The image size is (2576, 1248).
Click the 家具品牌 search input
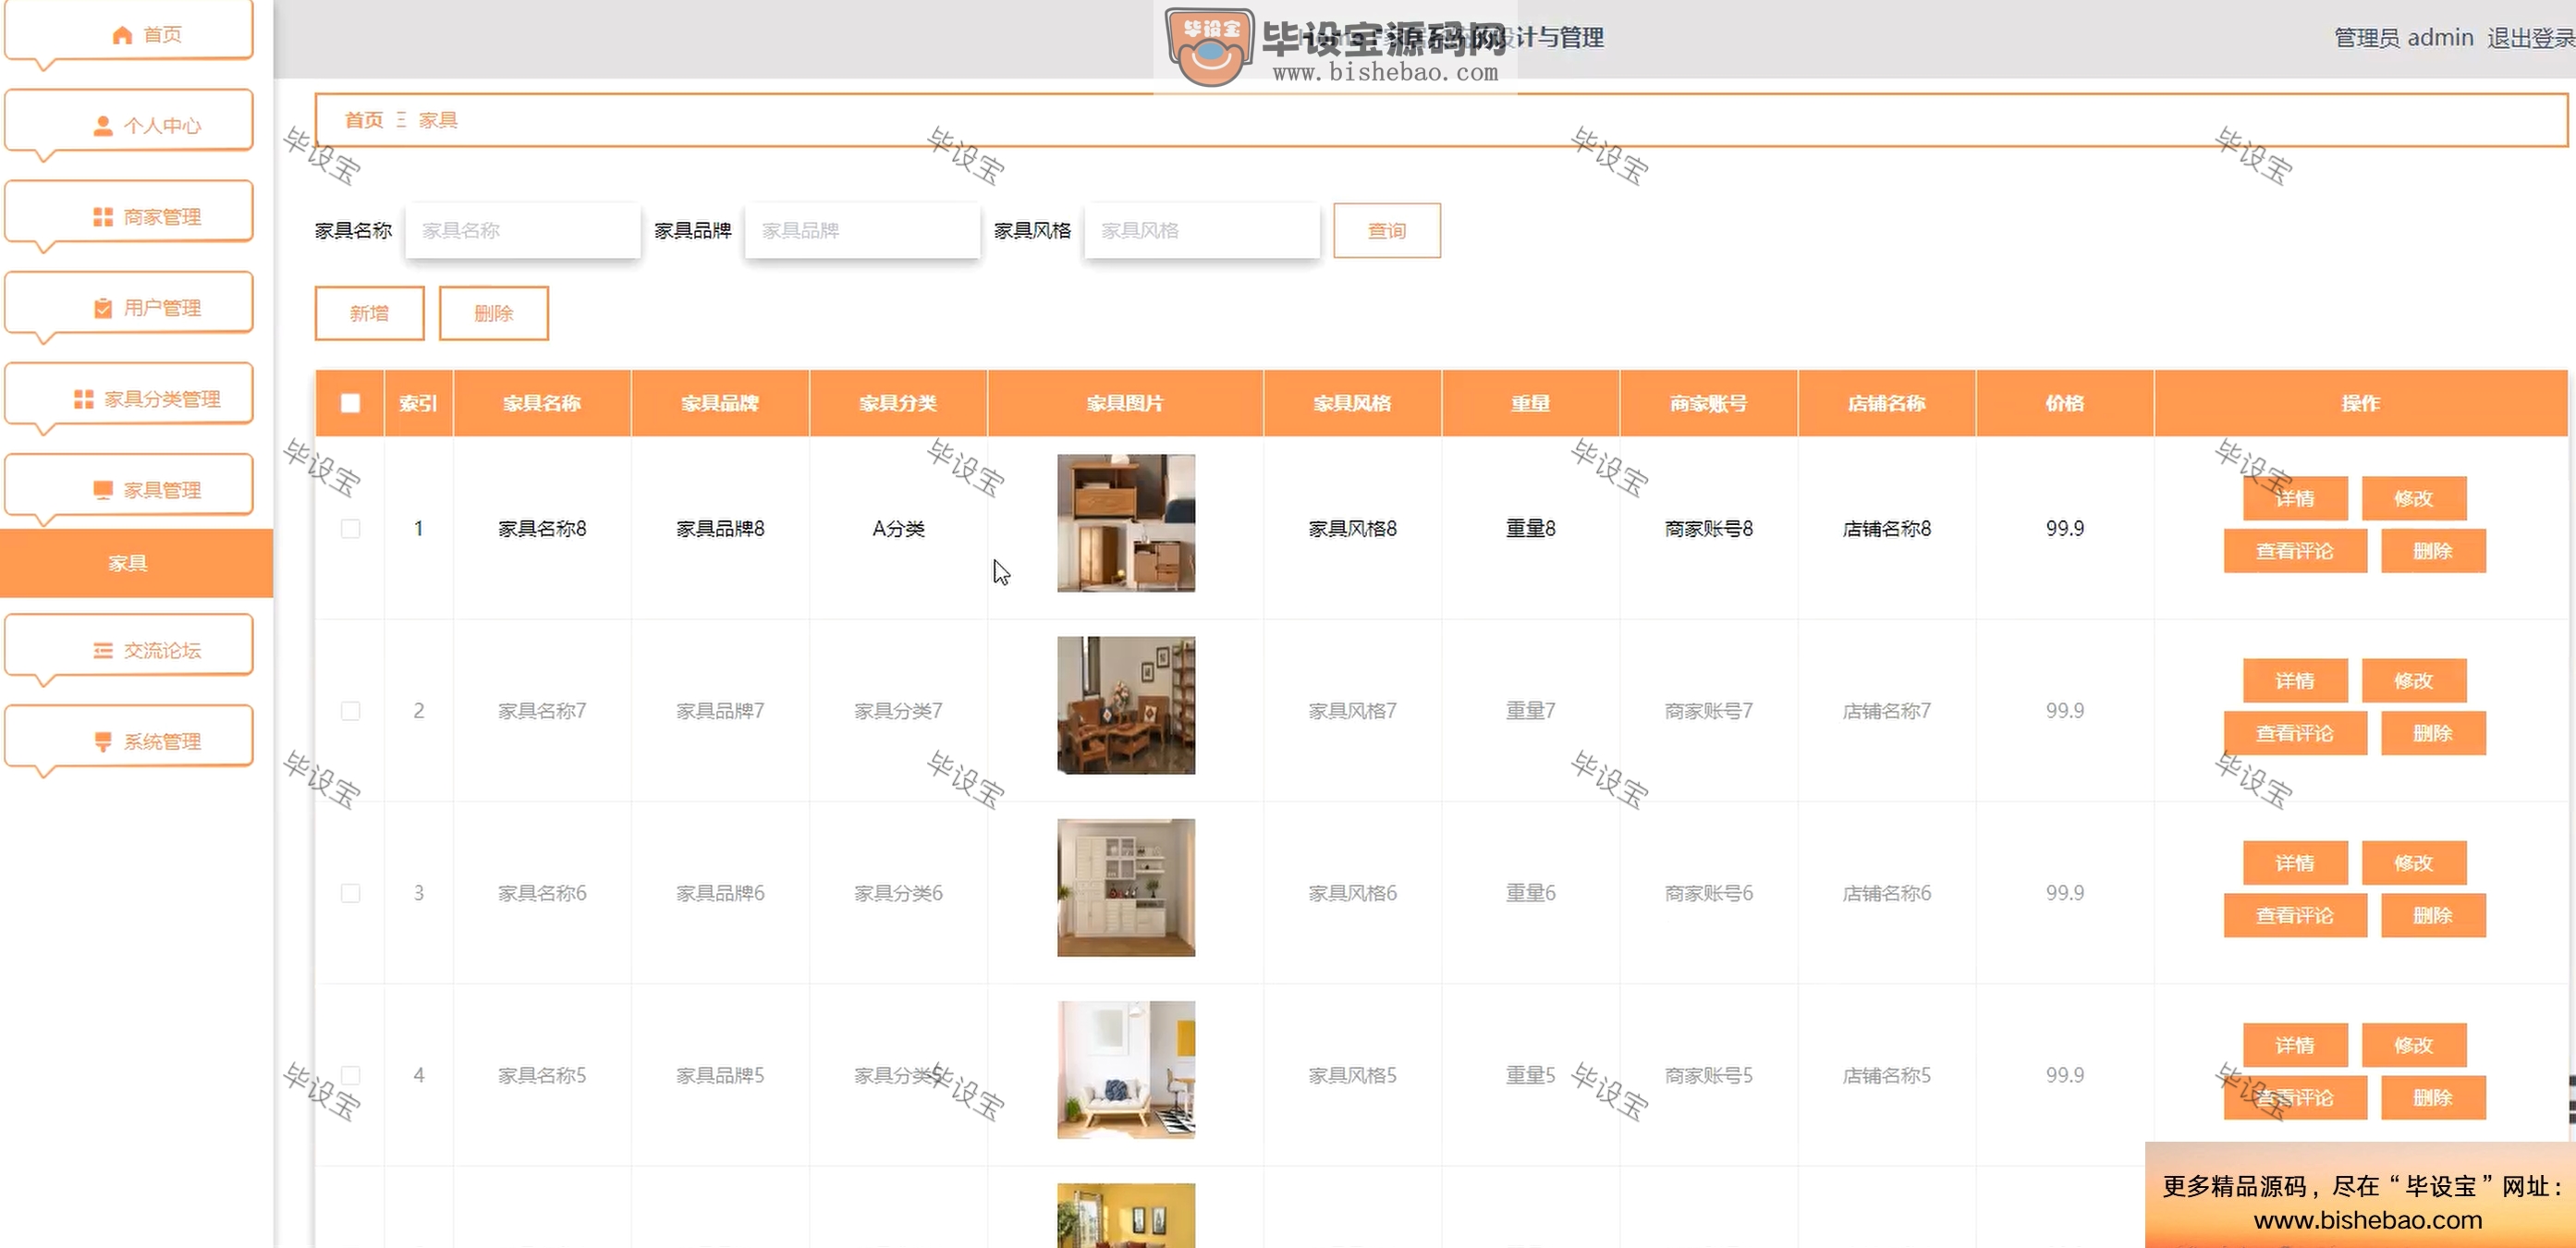[x=862, y=230]
